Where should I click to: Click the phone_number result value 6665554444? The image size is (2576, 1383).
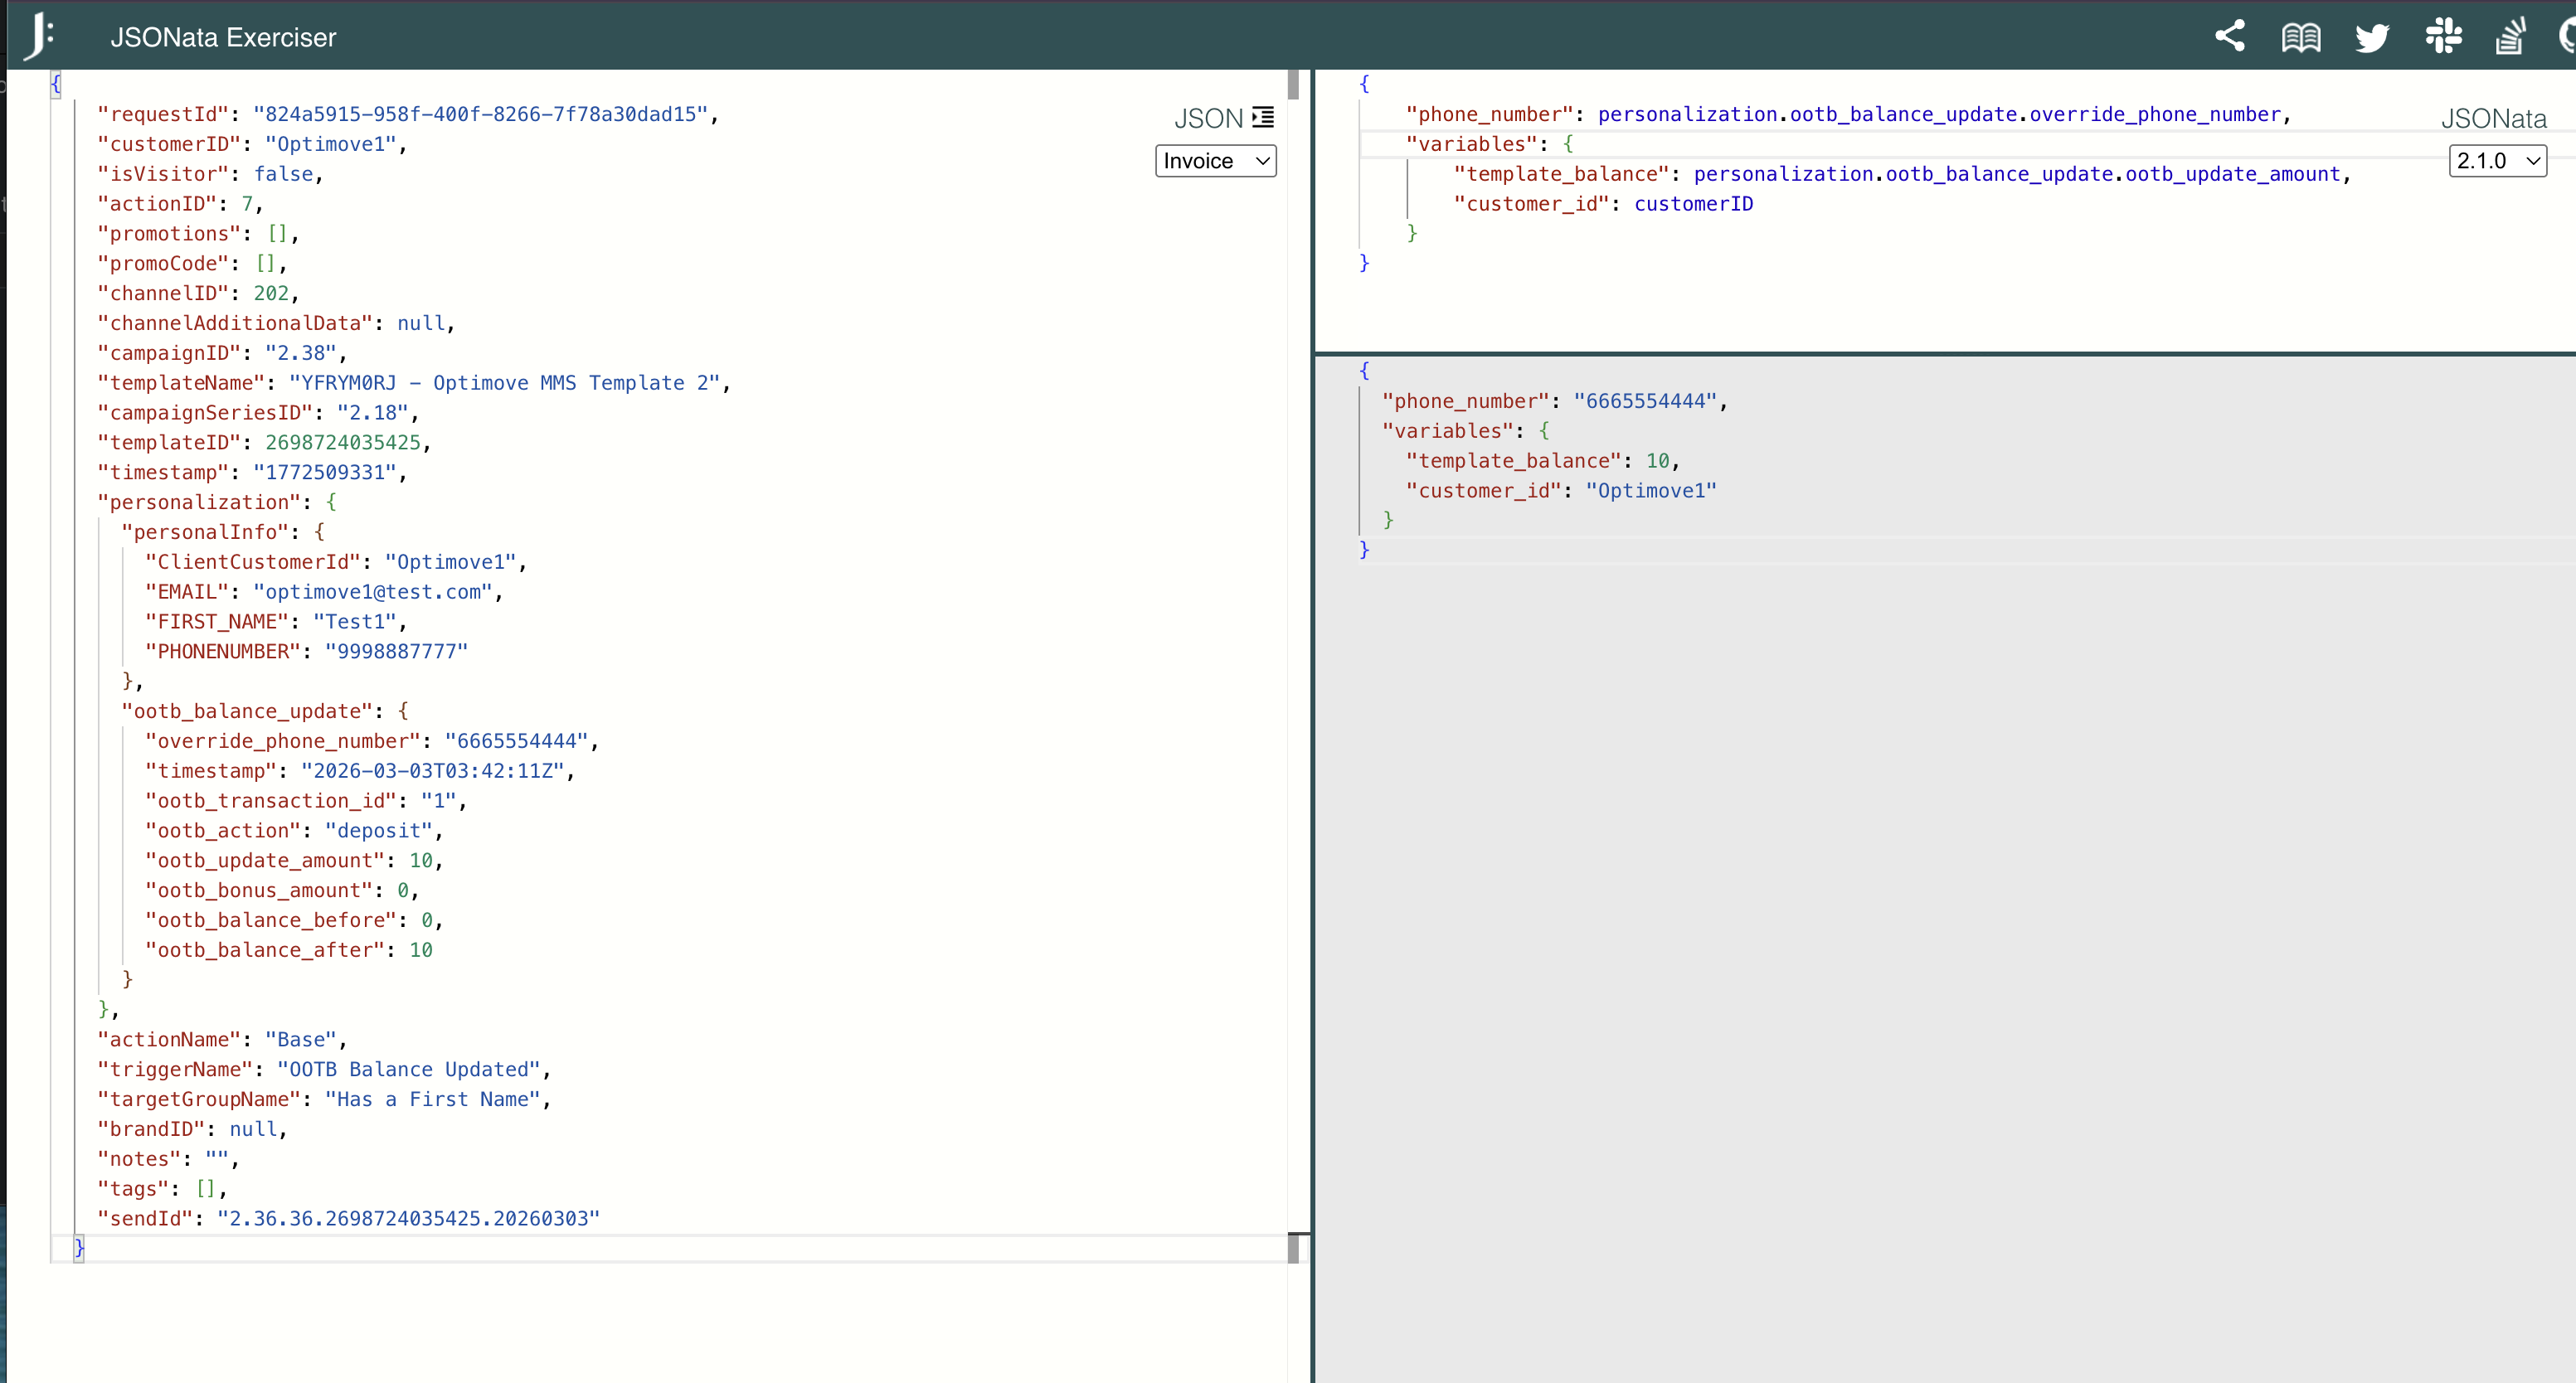pyautogui.click(x=1645, y=401)
